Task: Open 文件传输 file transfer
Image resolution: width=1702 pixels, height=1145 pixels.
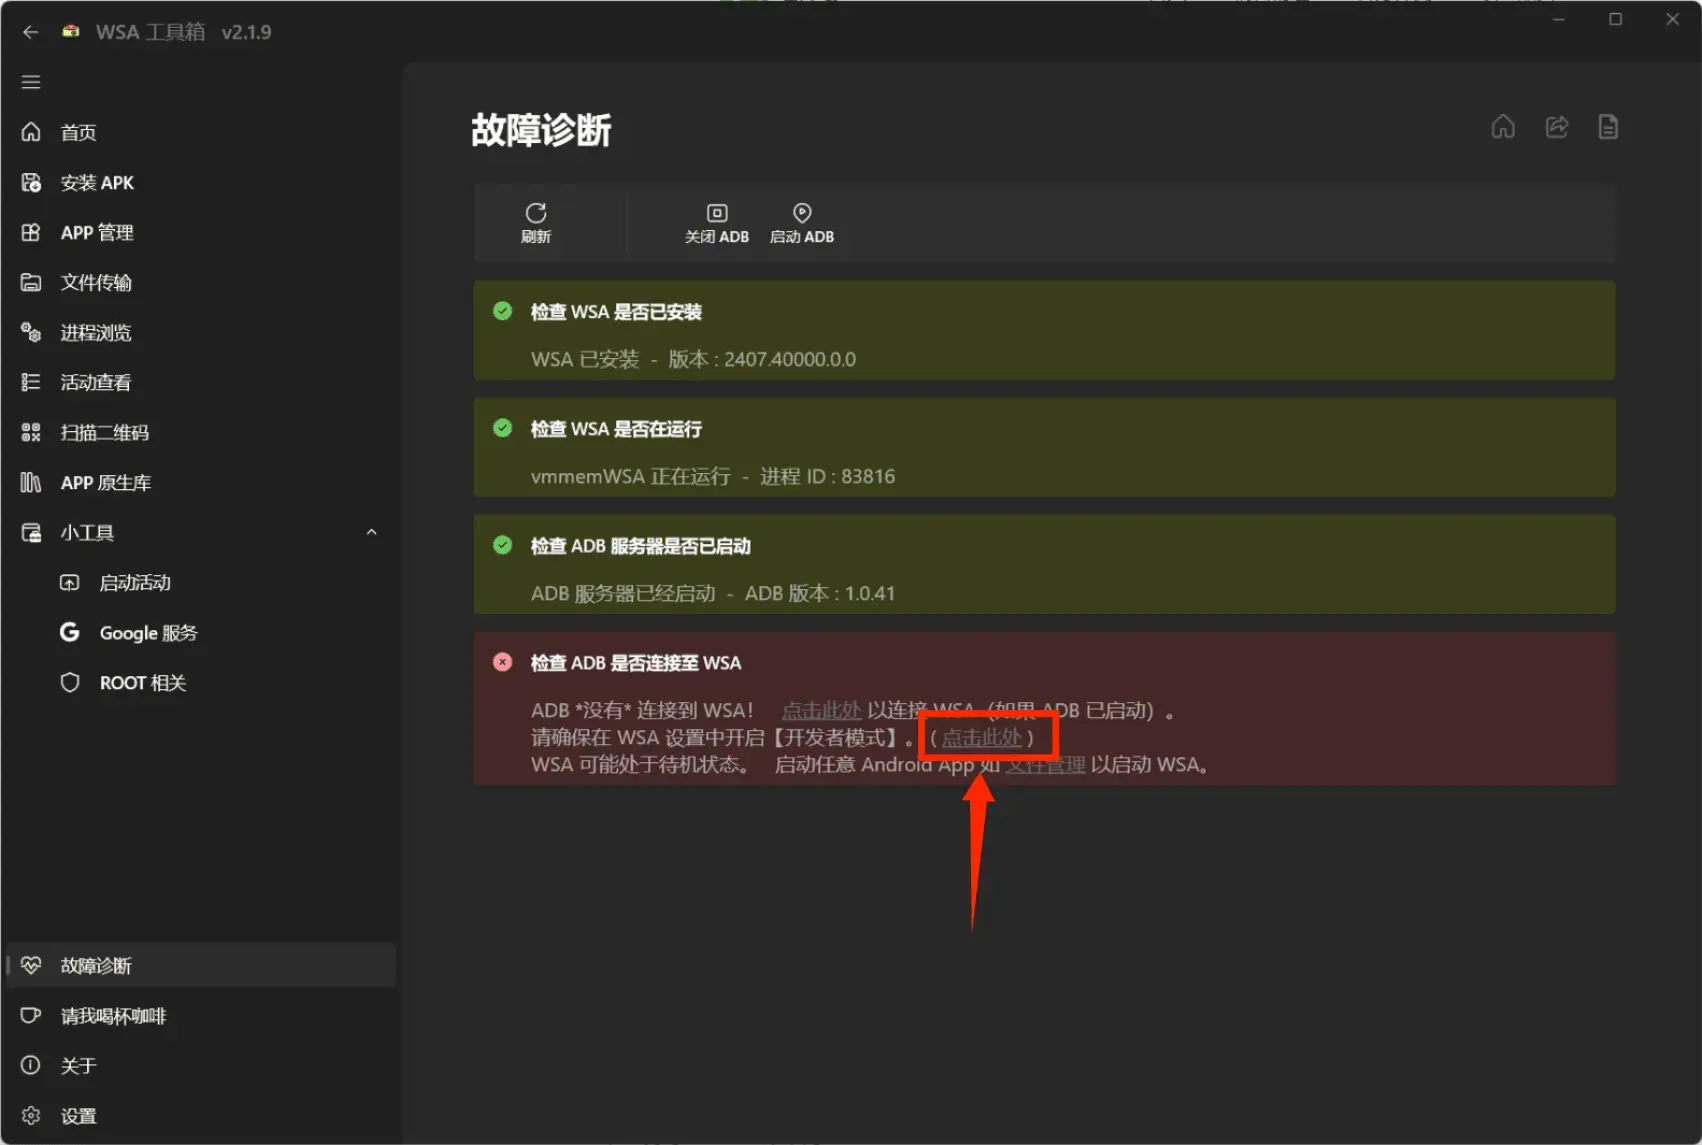Action: click(200, 282)
